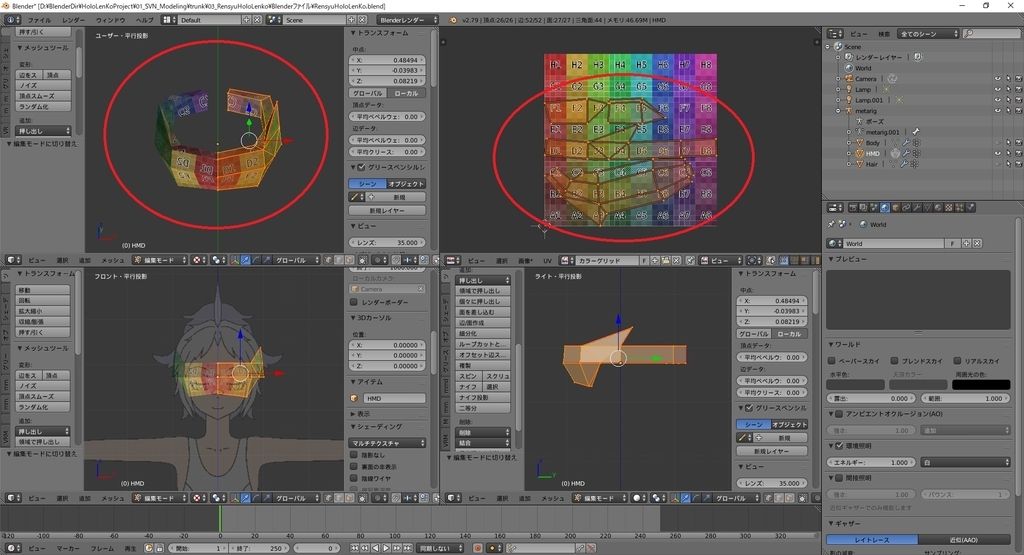Enable the リアルスカイ checkbox
1024x555 pixels.
[x=957, y=360]
